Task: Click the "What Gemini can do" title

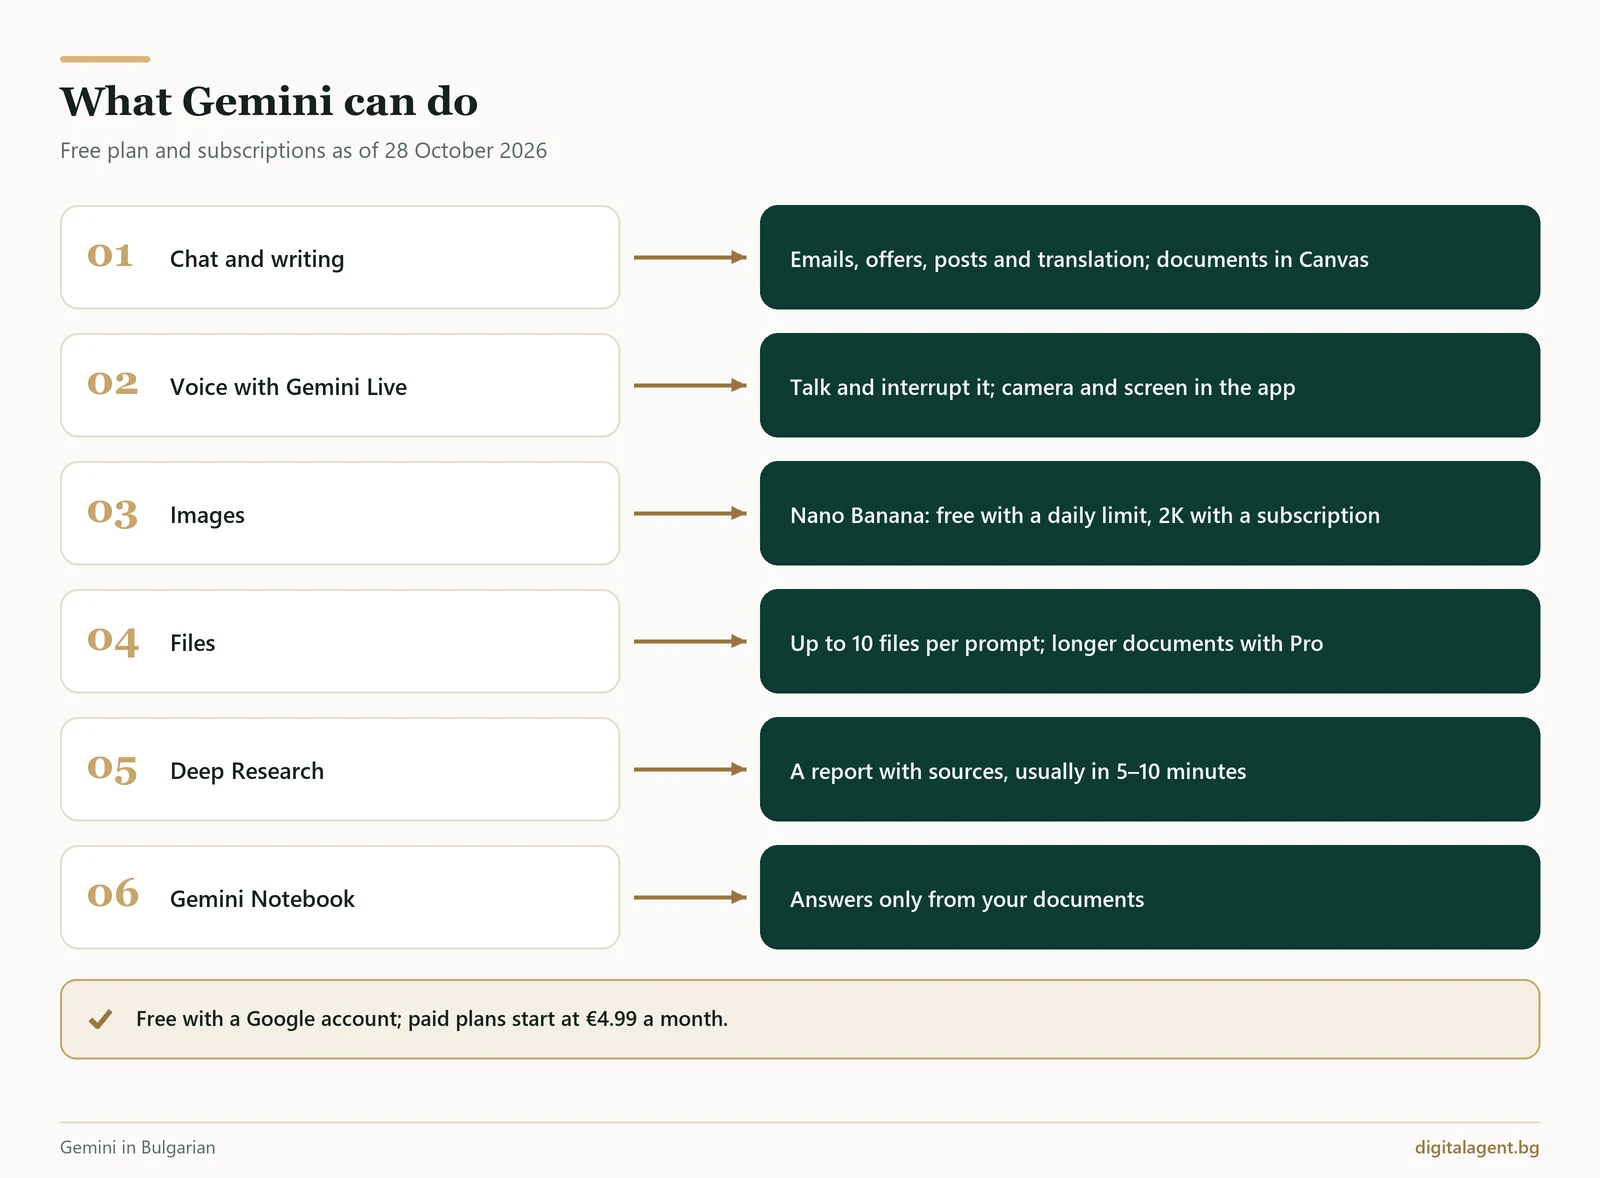Action: click(x=269, y=102)
